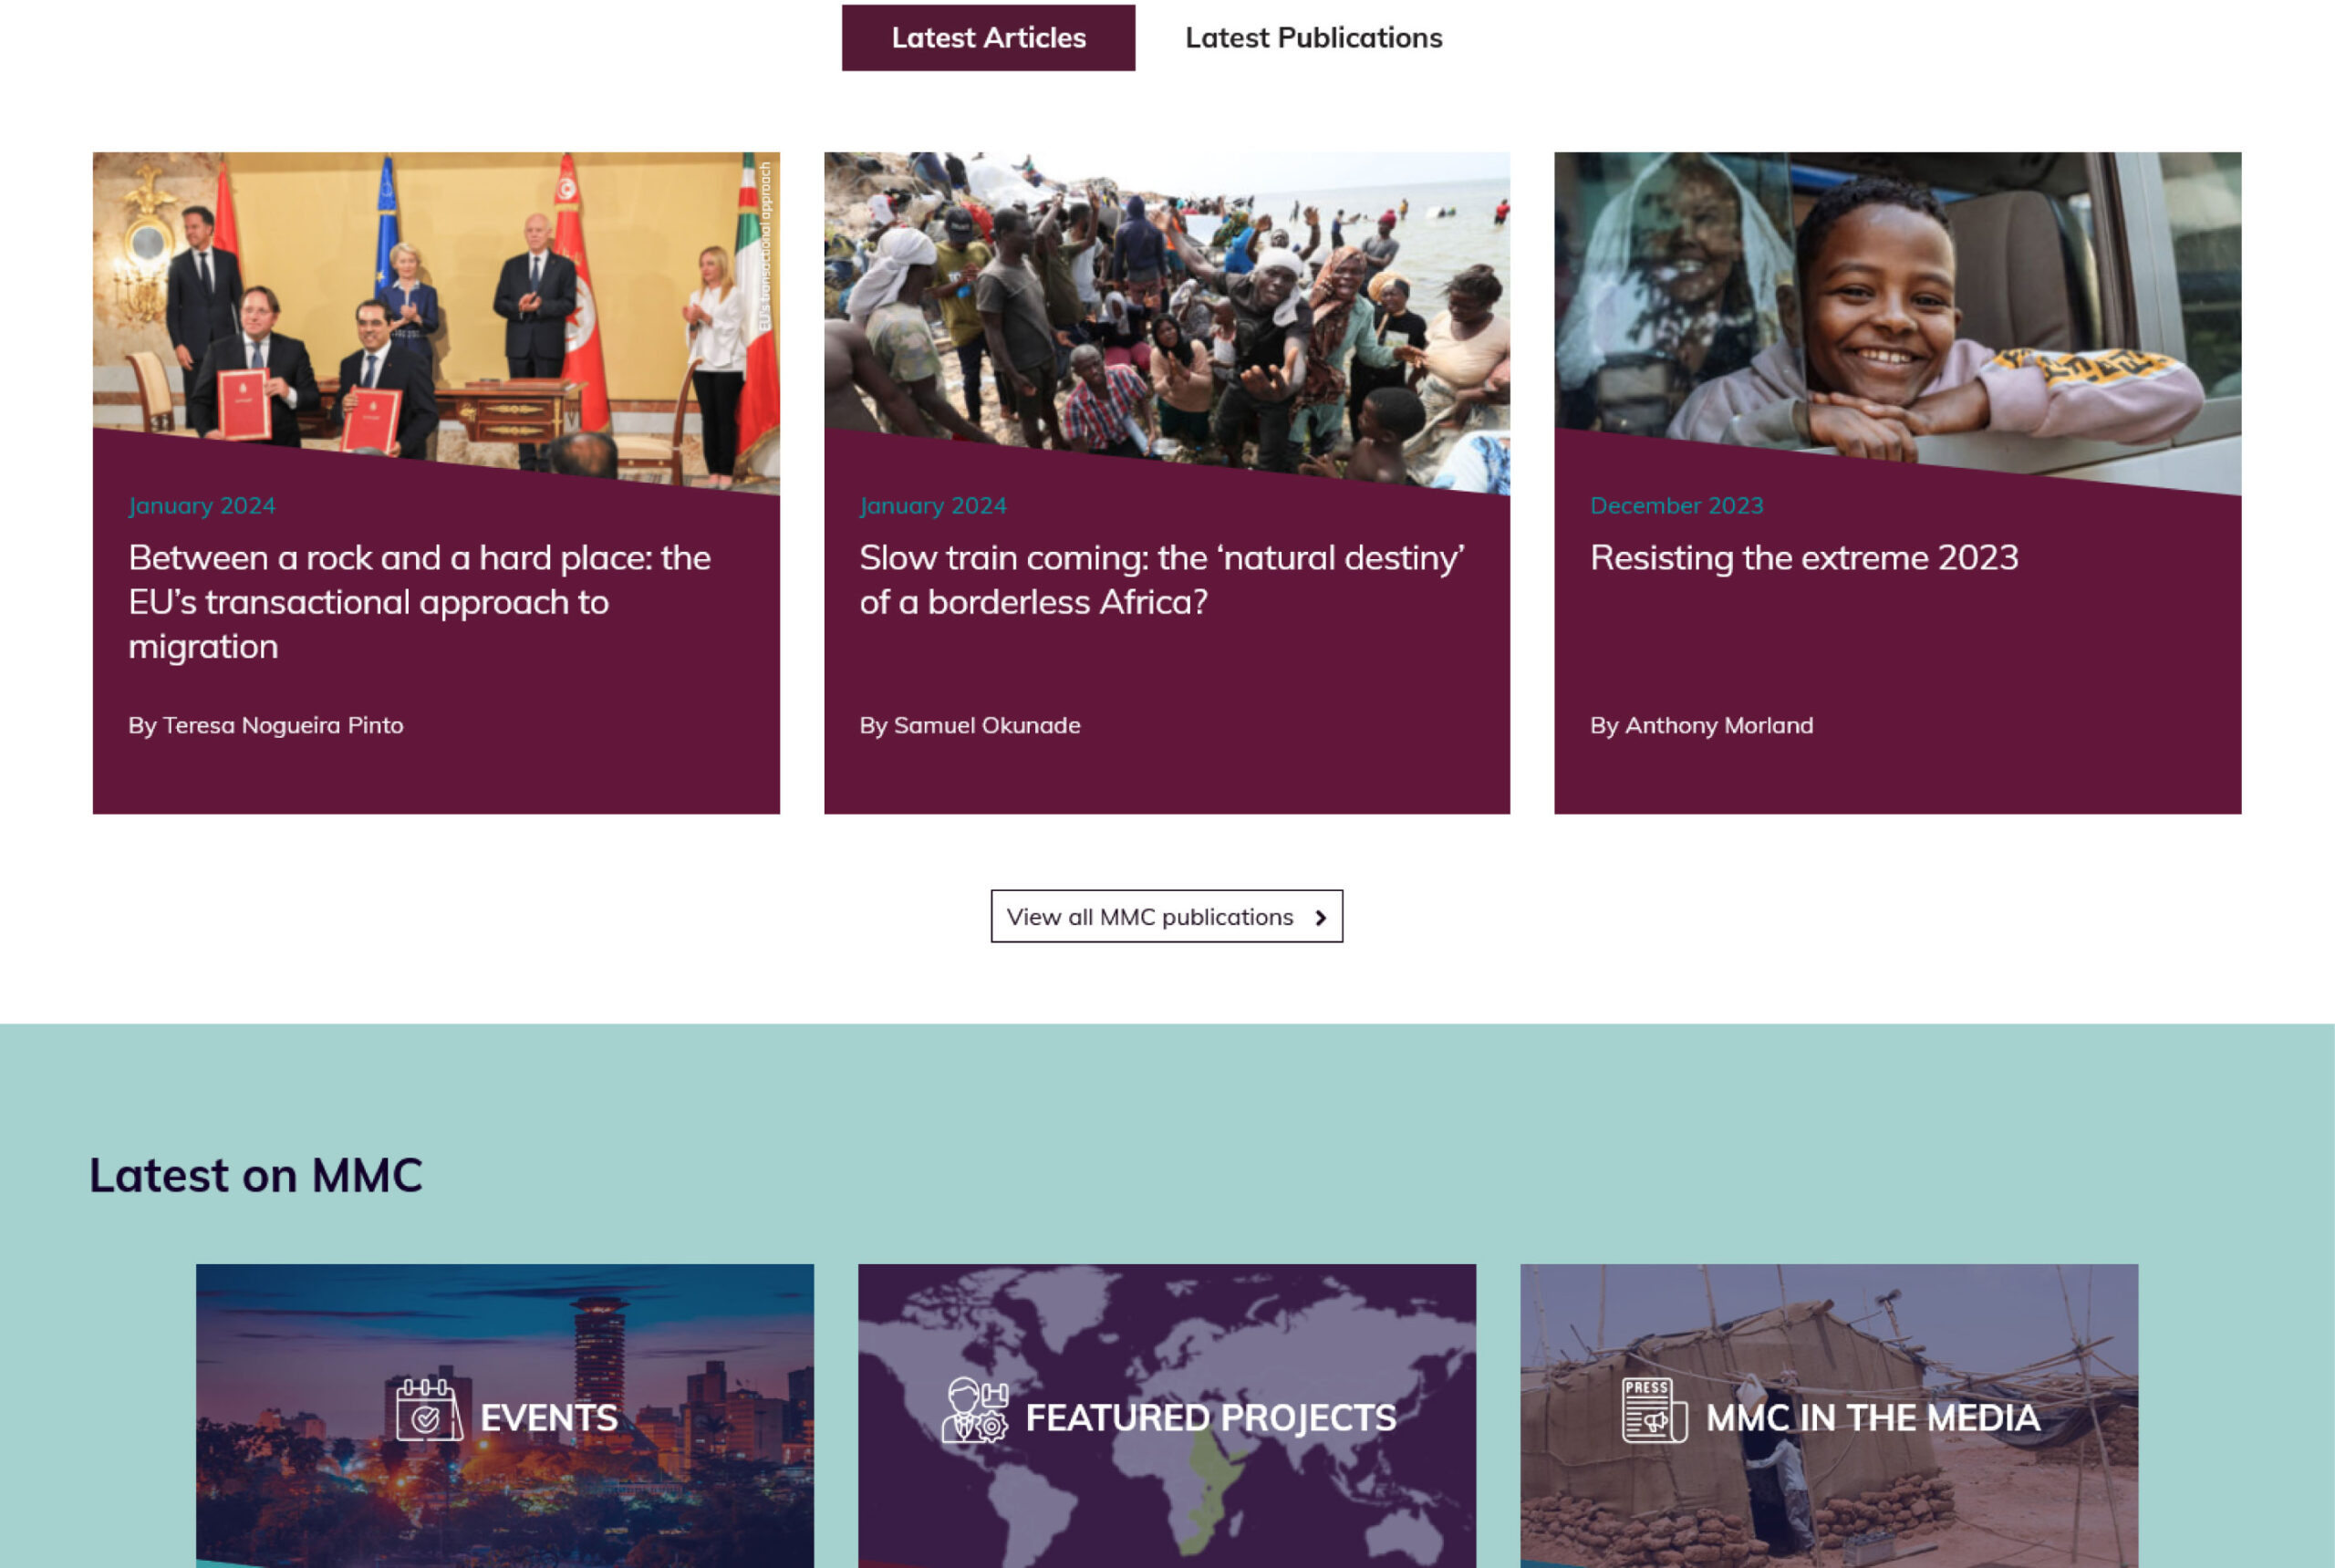Viewport: 2335px width, 1568px height.
Task: Click author Samuel Okunade
Action: tap(969, 725)
